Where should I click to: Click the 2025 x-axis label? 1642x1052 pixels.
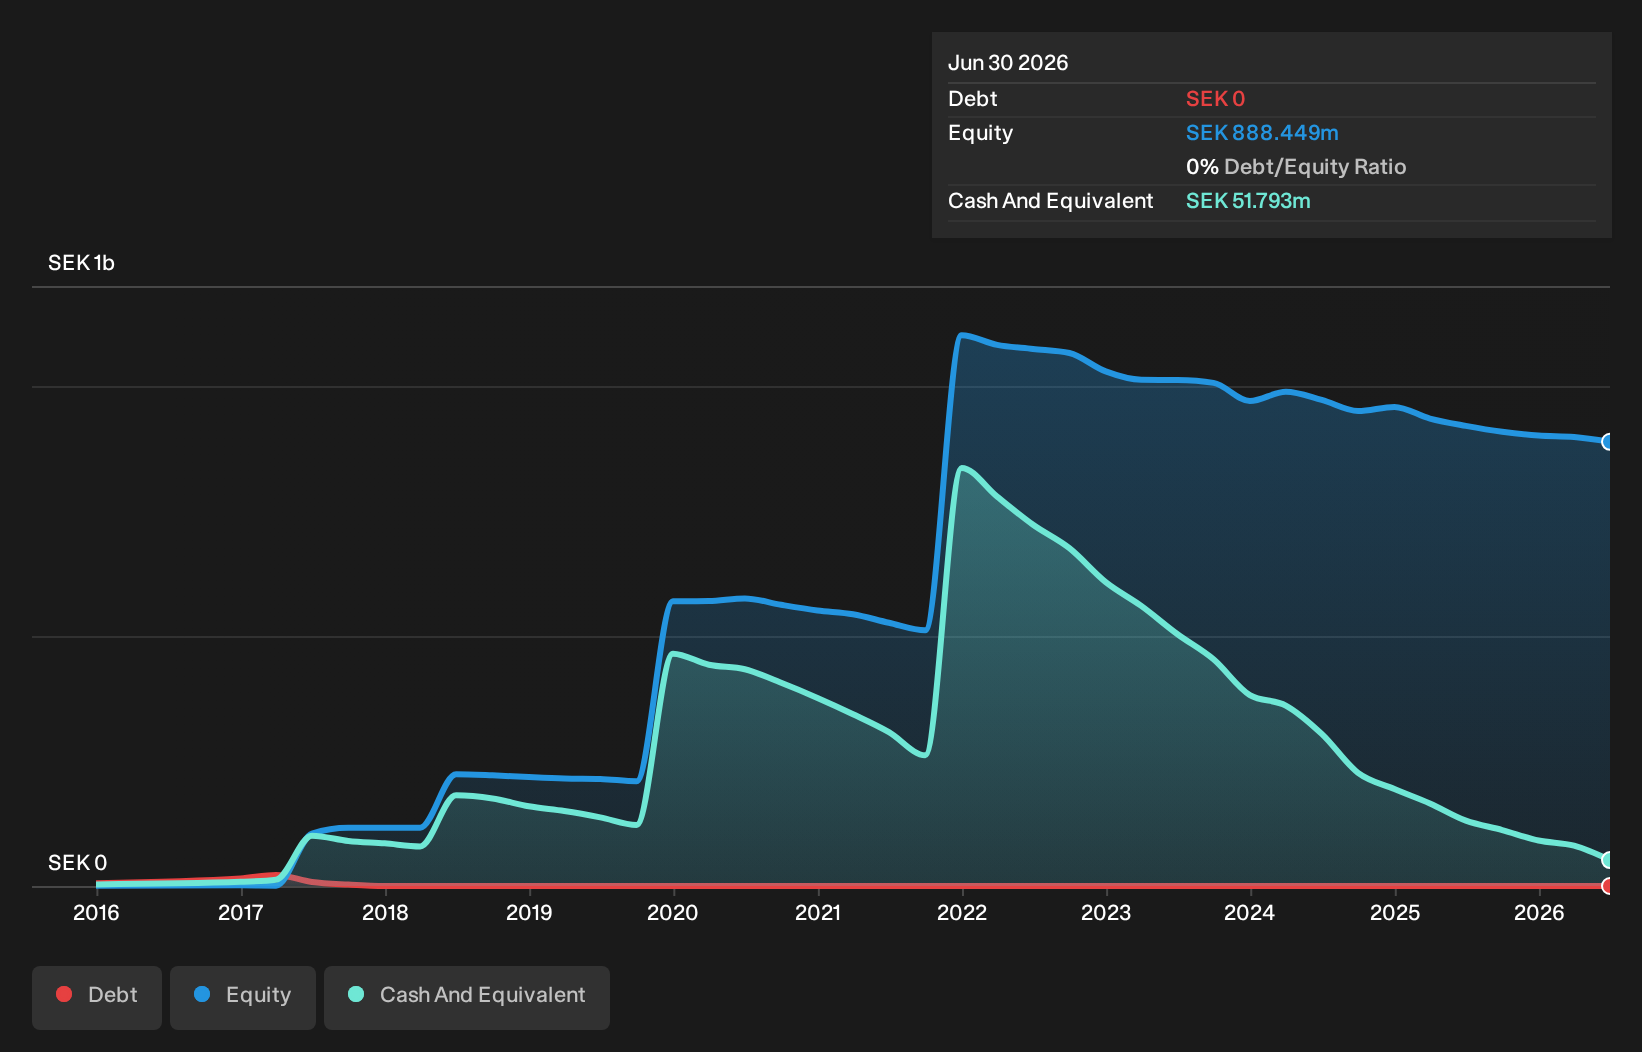tap(1395, 913)
